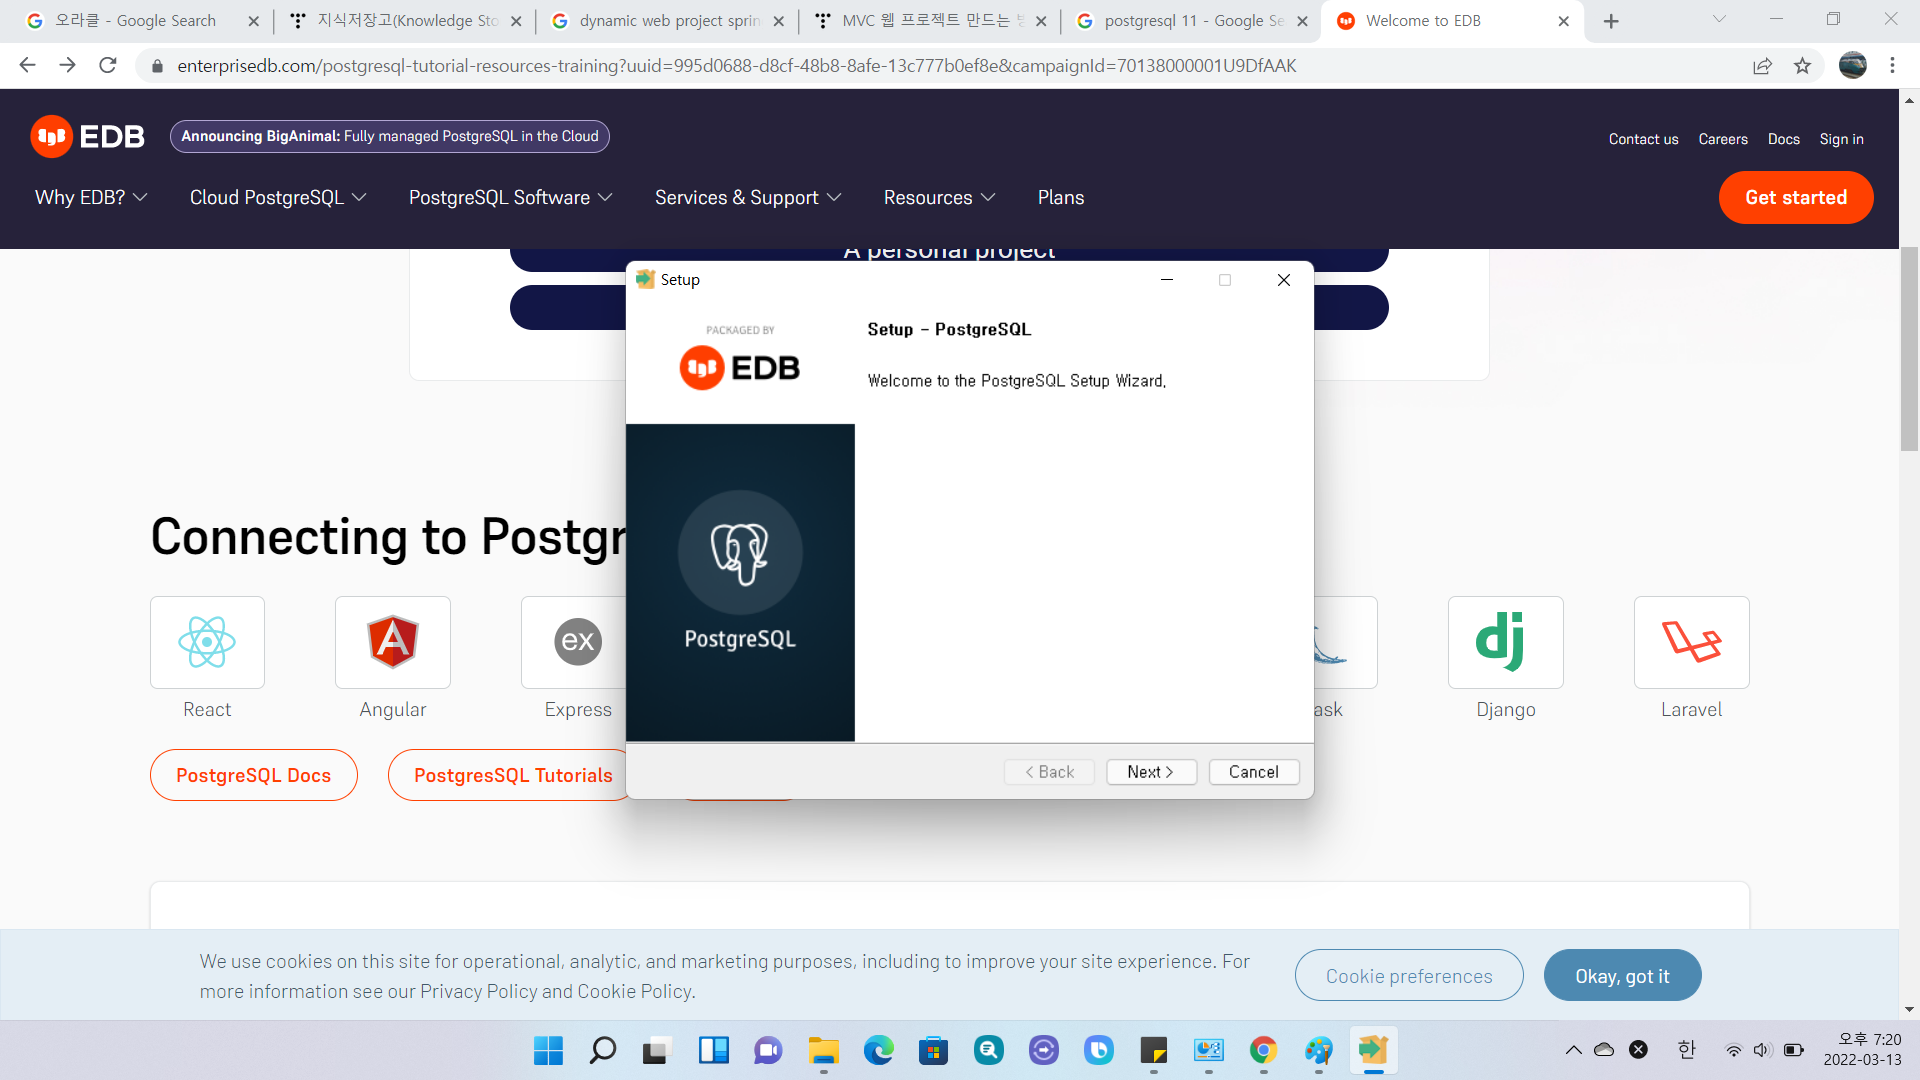Reload the page in browser
Screen dimensions: 1920x1080
pos(108,66)
